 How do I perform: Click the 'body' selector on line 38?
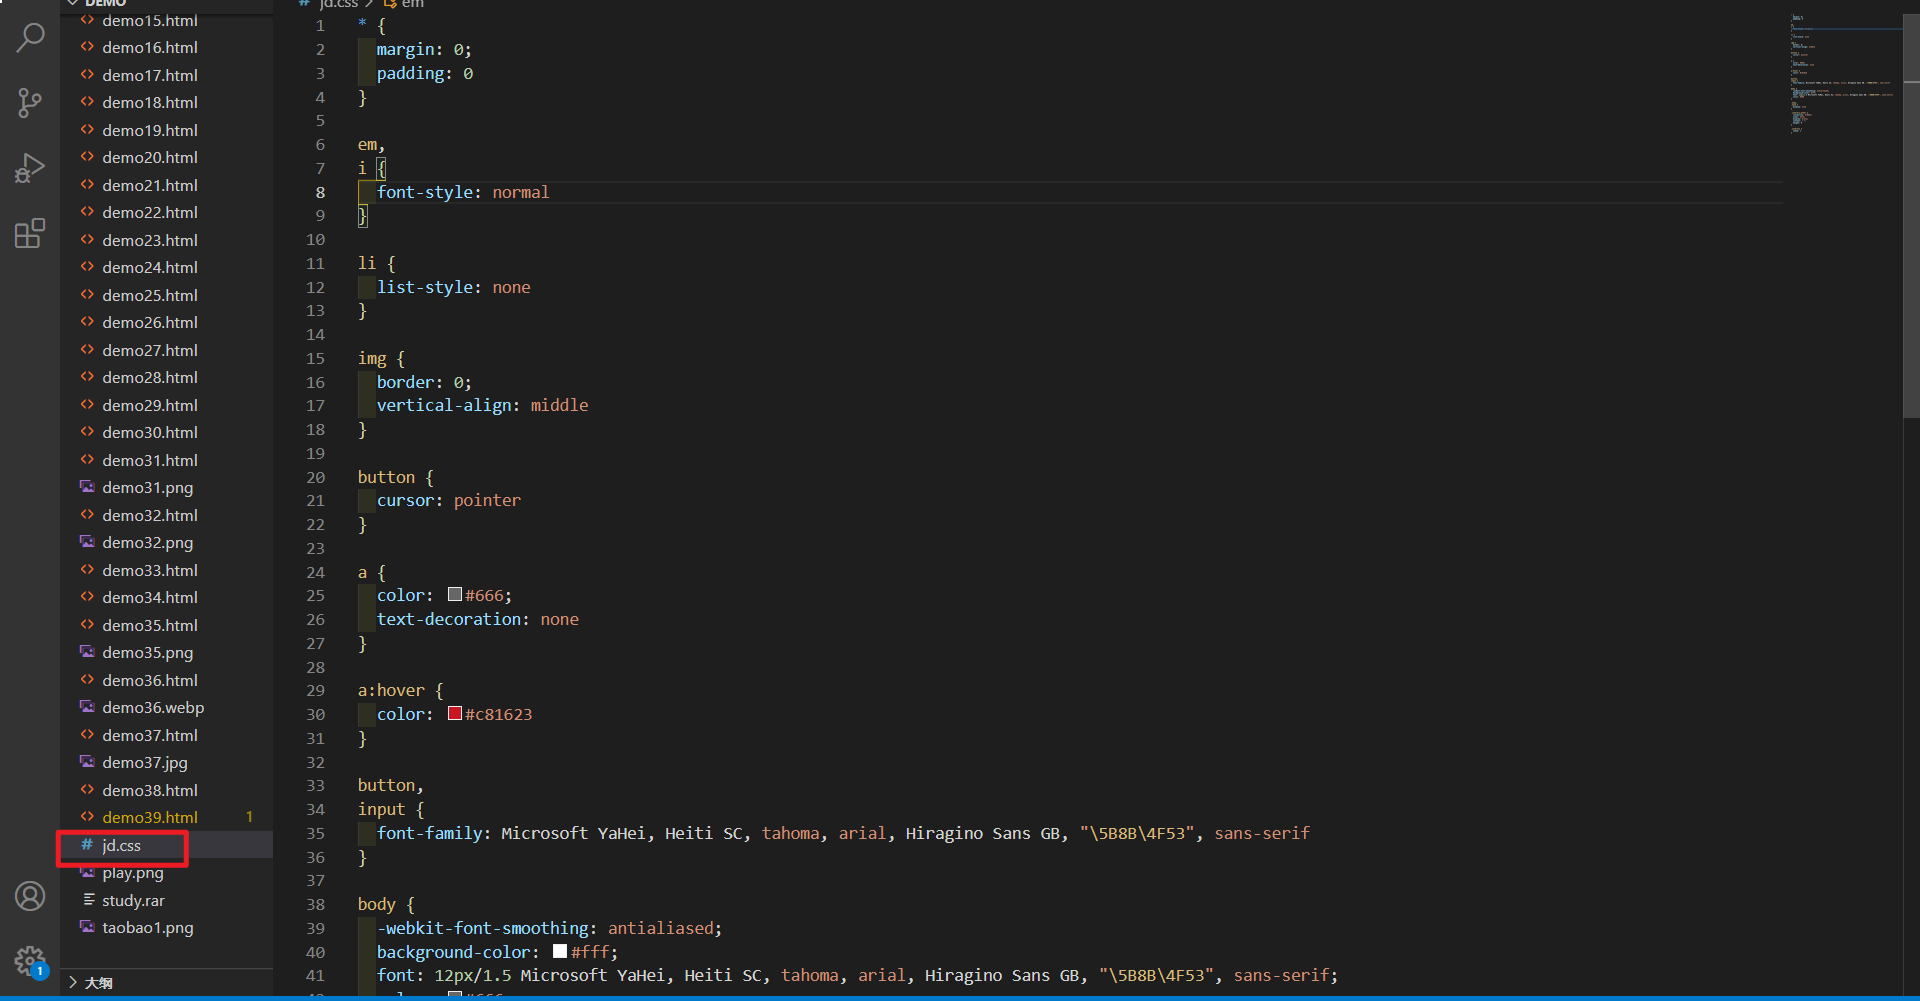pos(377,904)
